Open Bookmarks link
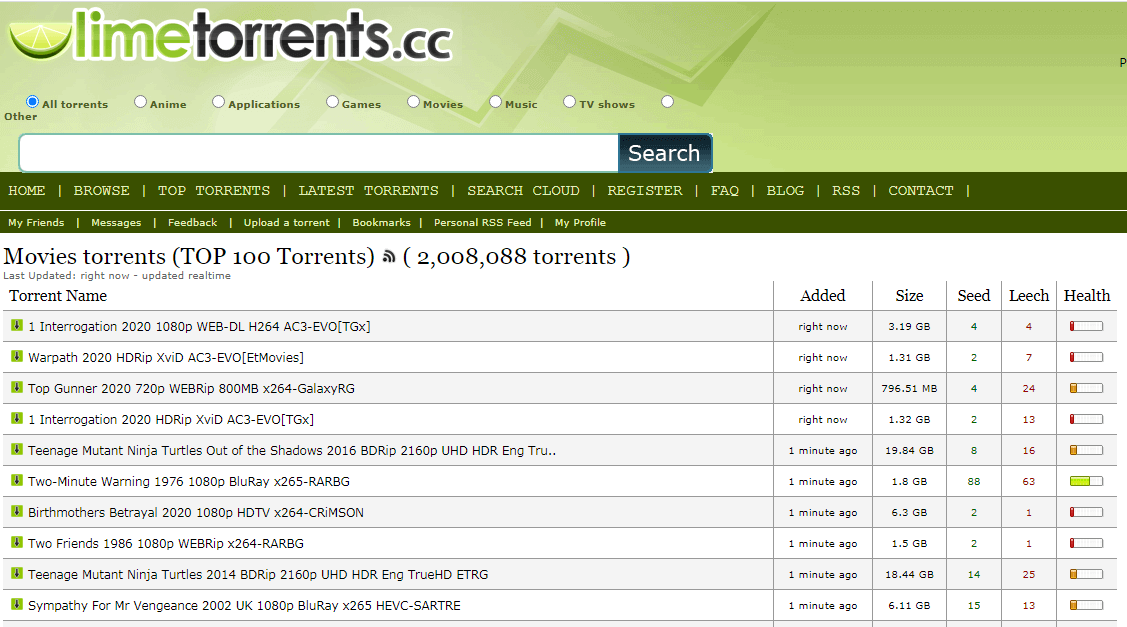This screenshot has width=1127, height=627. coord(382,222)
